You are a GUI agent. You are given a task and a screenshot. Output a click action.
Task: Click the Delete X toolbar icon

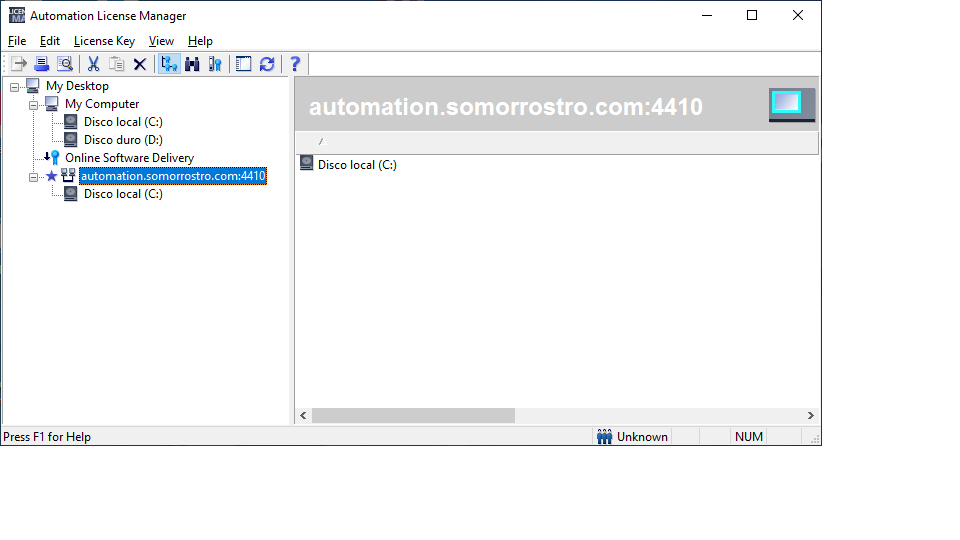click(x=140, y=64)
